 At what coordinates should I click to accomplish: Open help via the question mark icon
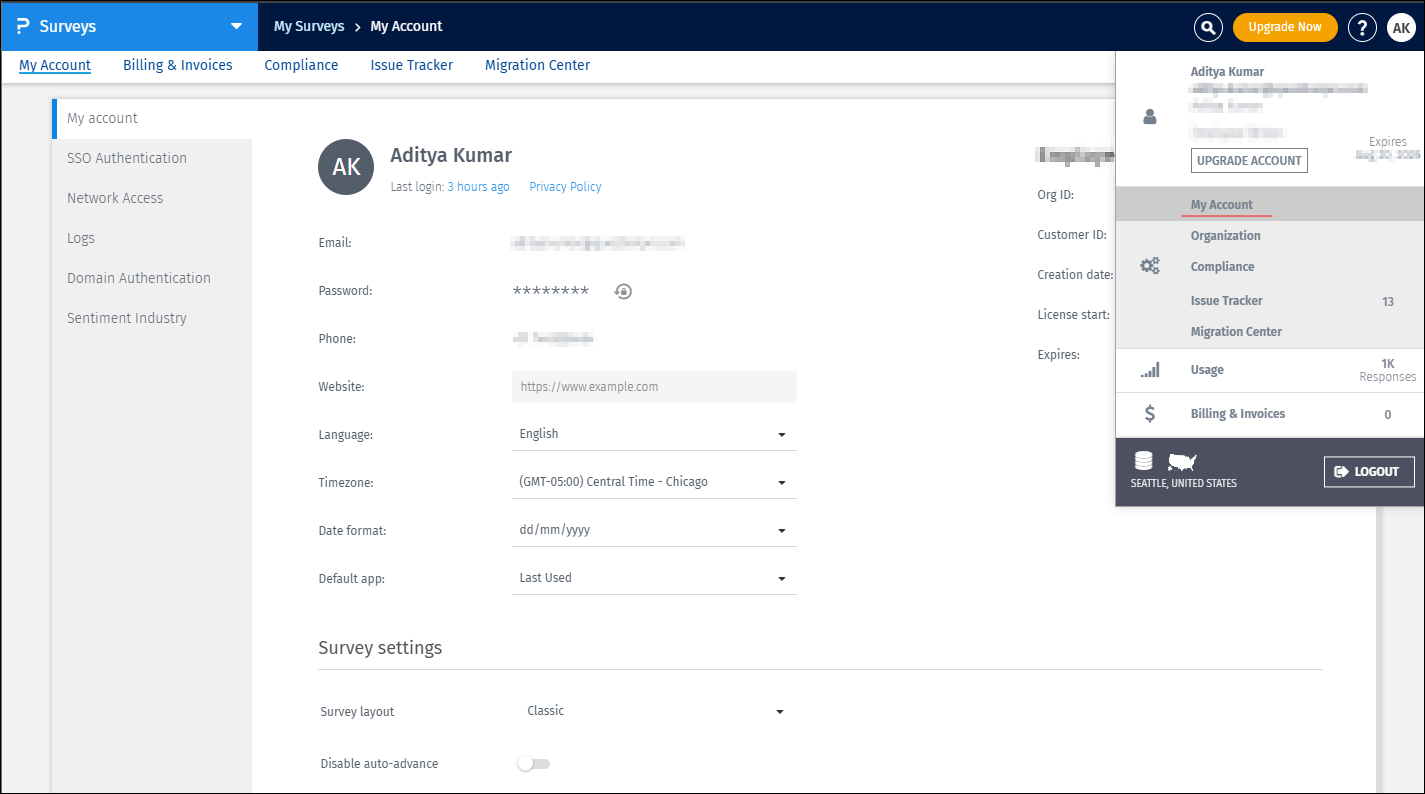coord(1362,27)
